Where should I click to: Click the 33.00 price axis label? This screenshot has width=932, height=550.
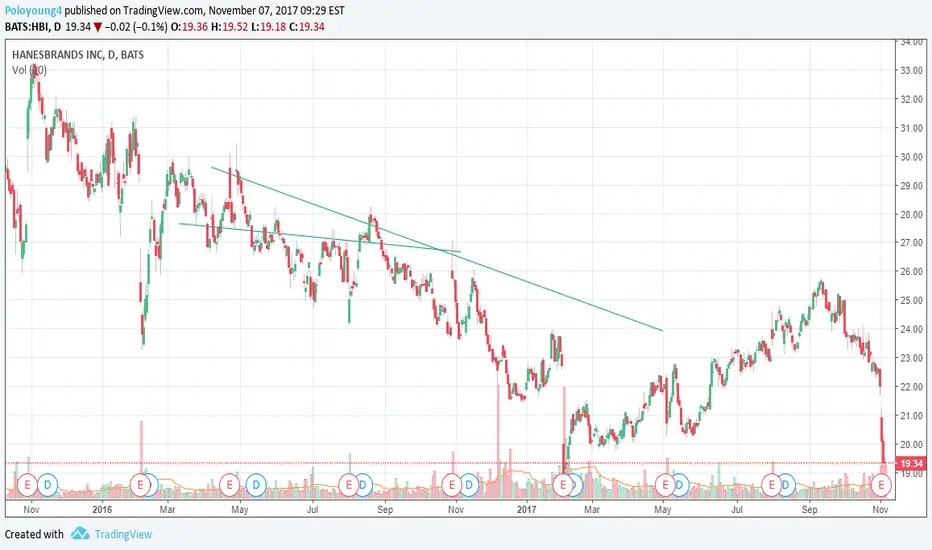(911, 70)
